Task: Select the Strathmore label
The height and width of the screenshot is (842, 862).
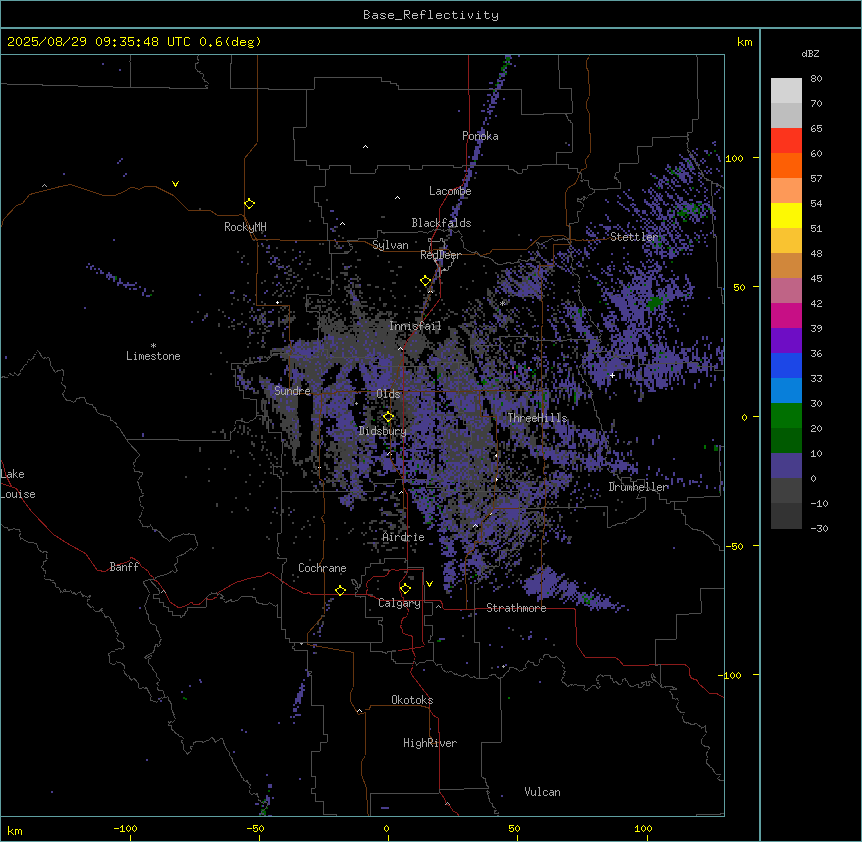Action: (516, 608)
